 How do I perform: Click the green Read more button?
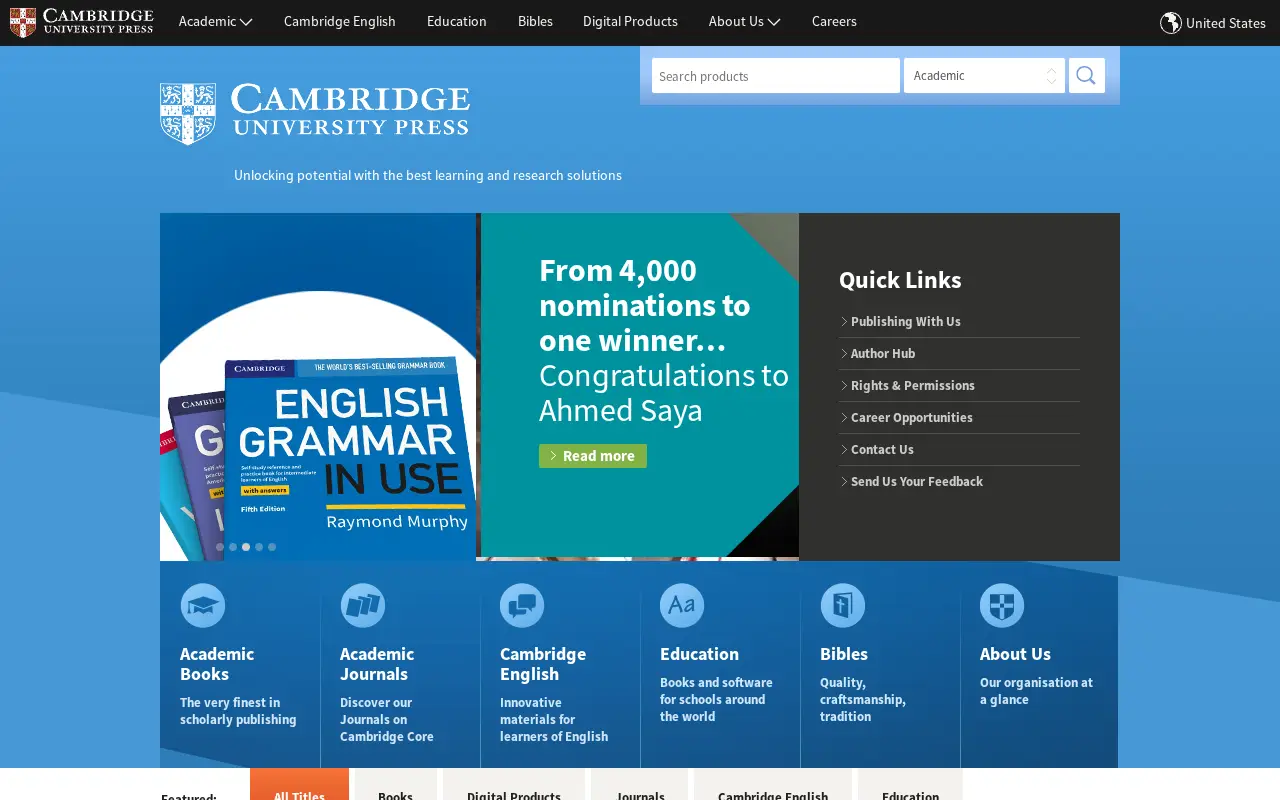click(x=593, y=456)
